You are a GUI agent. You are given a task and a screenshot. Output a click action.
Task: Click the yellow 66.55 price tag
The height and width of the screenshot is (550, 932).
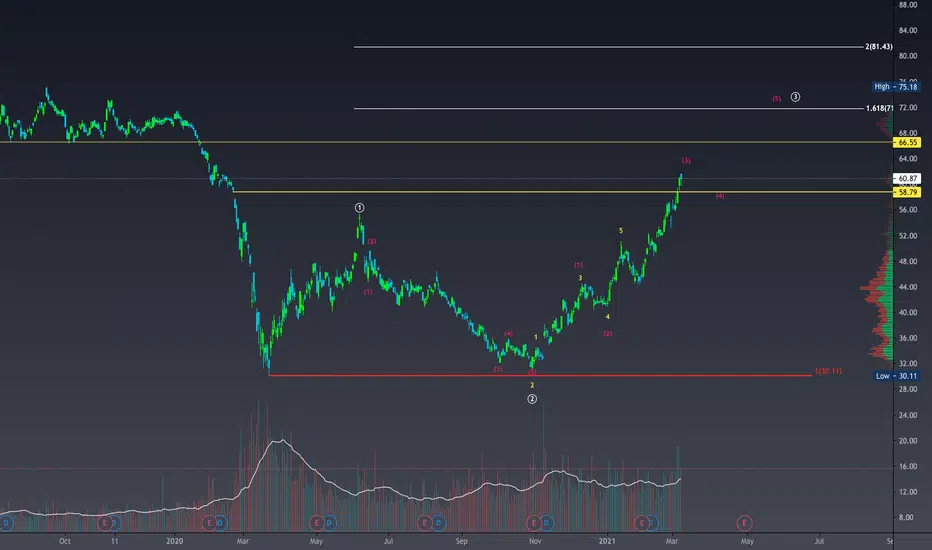coord(907,143)
